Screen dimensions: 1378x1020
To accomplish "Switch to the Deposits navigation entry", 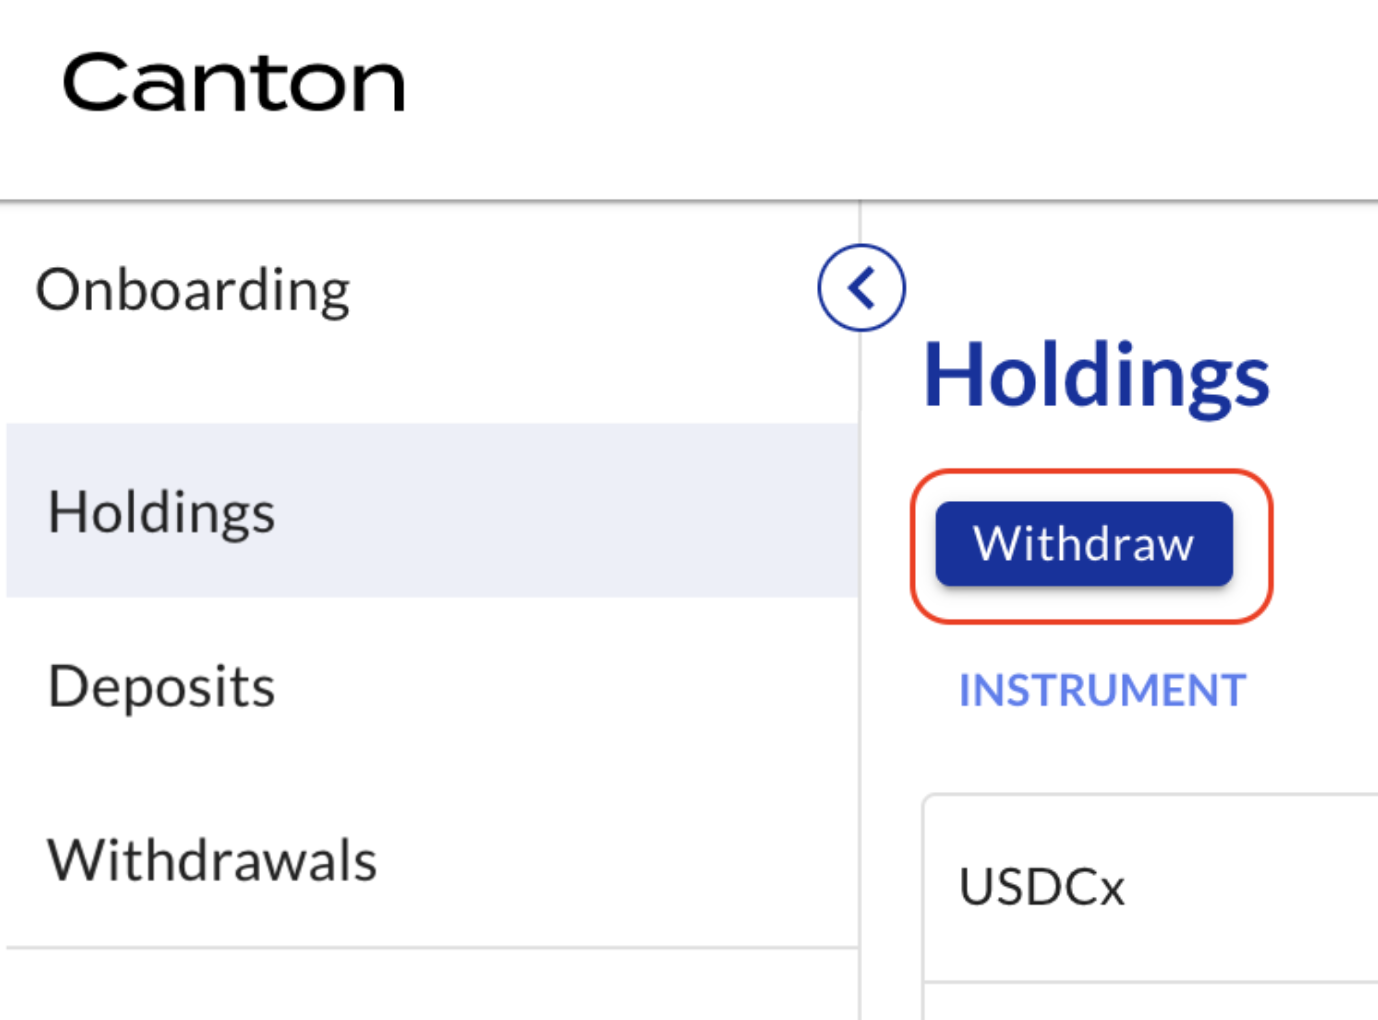I will (x=162, y=687).
